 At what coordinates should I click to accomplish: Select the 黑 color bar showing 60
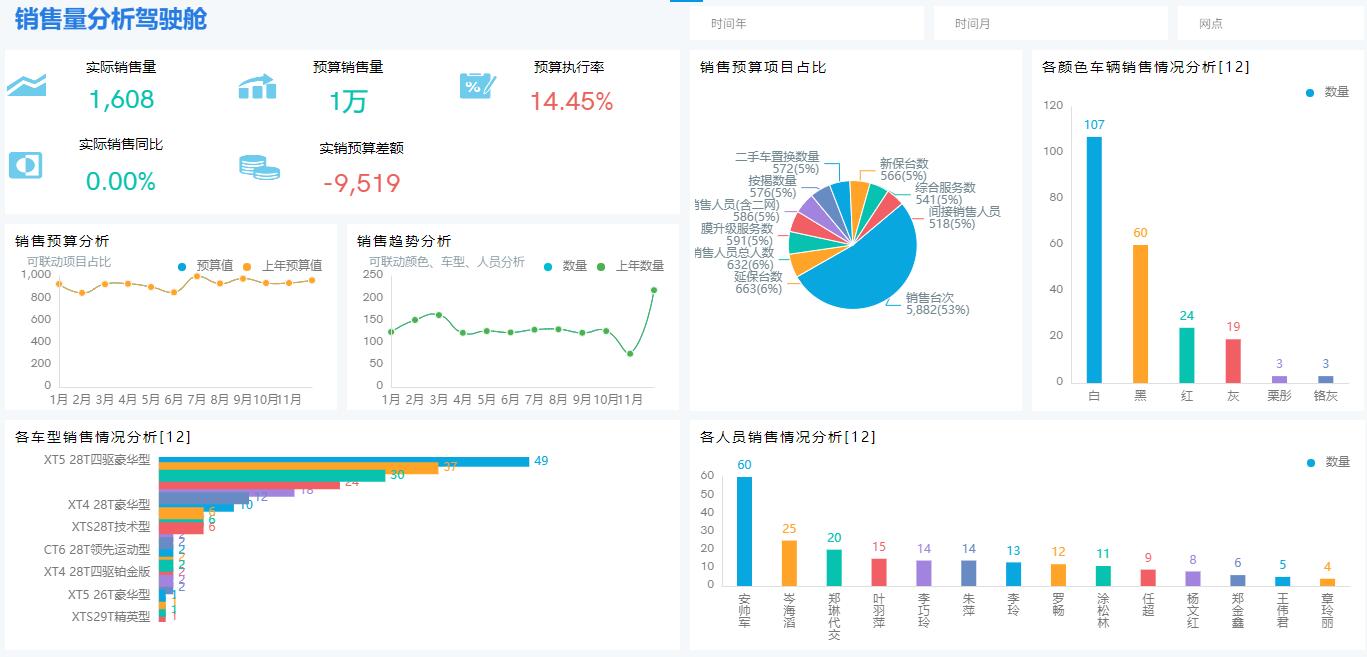point(1140,313)
